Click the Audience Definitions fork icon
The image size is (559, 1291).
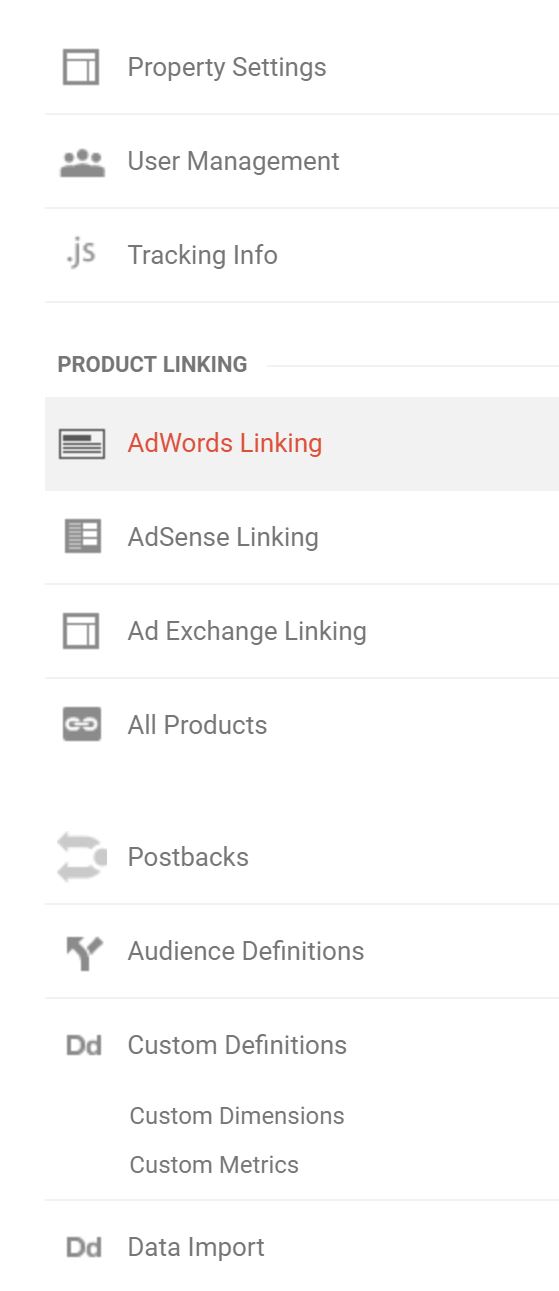pyautogui.click(x=82, y=952)
